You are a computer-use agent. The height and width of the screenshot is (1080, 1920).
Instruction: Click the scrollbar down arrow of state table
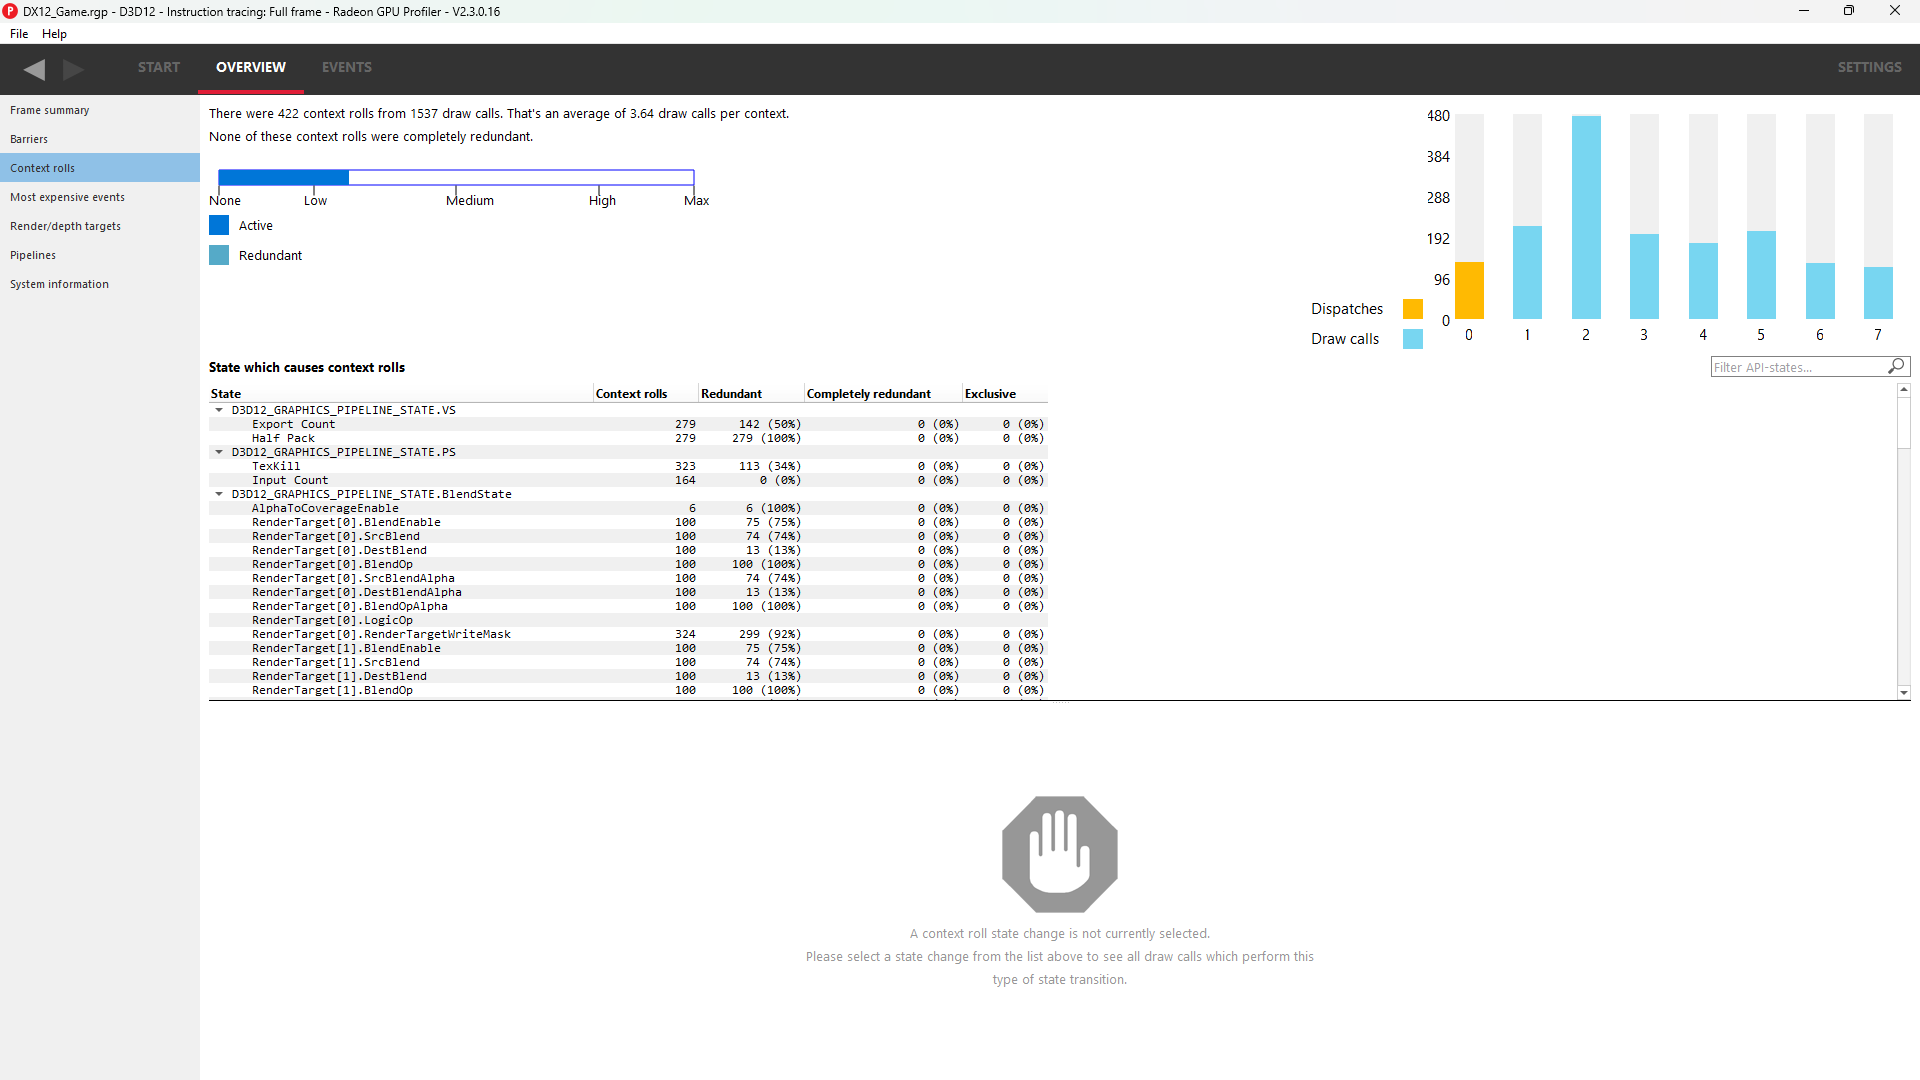[1904, 692]
